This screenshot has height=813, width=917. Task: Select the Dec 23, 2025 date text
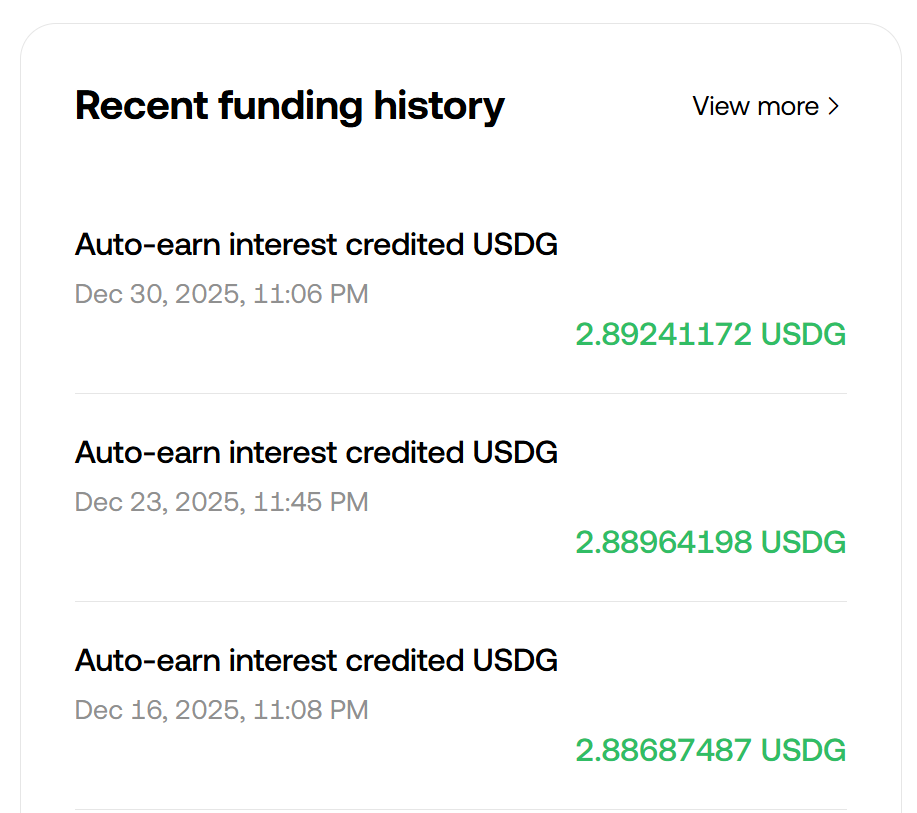click(x=156, y=502)
